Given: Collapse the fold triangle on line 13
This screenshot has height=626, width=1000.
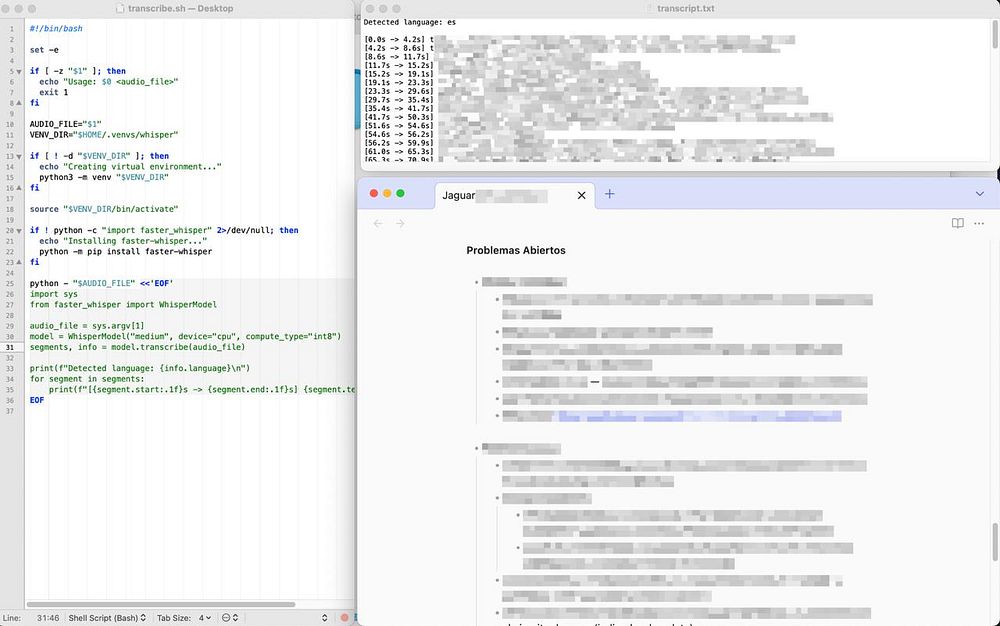Looking at the screenshot, I should click(x=19, y=156).
